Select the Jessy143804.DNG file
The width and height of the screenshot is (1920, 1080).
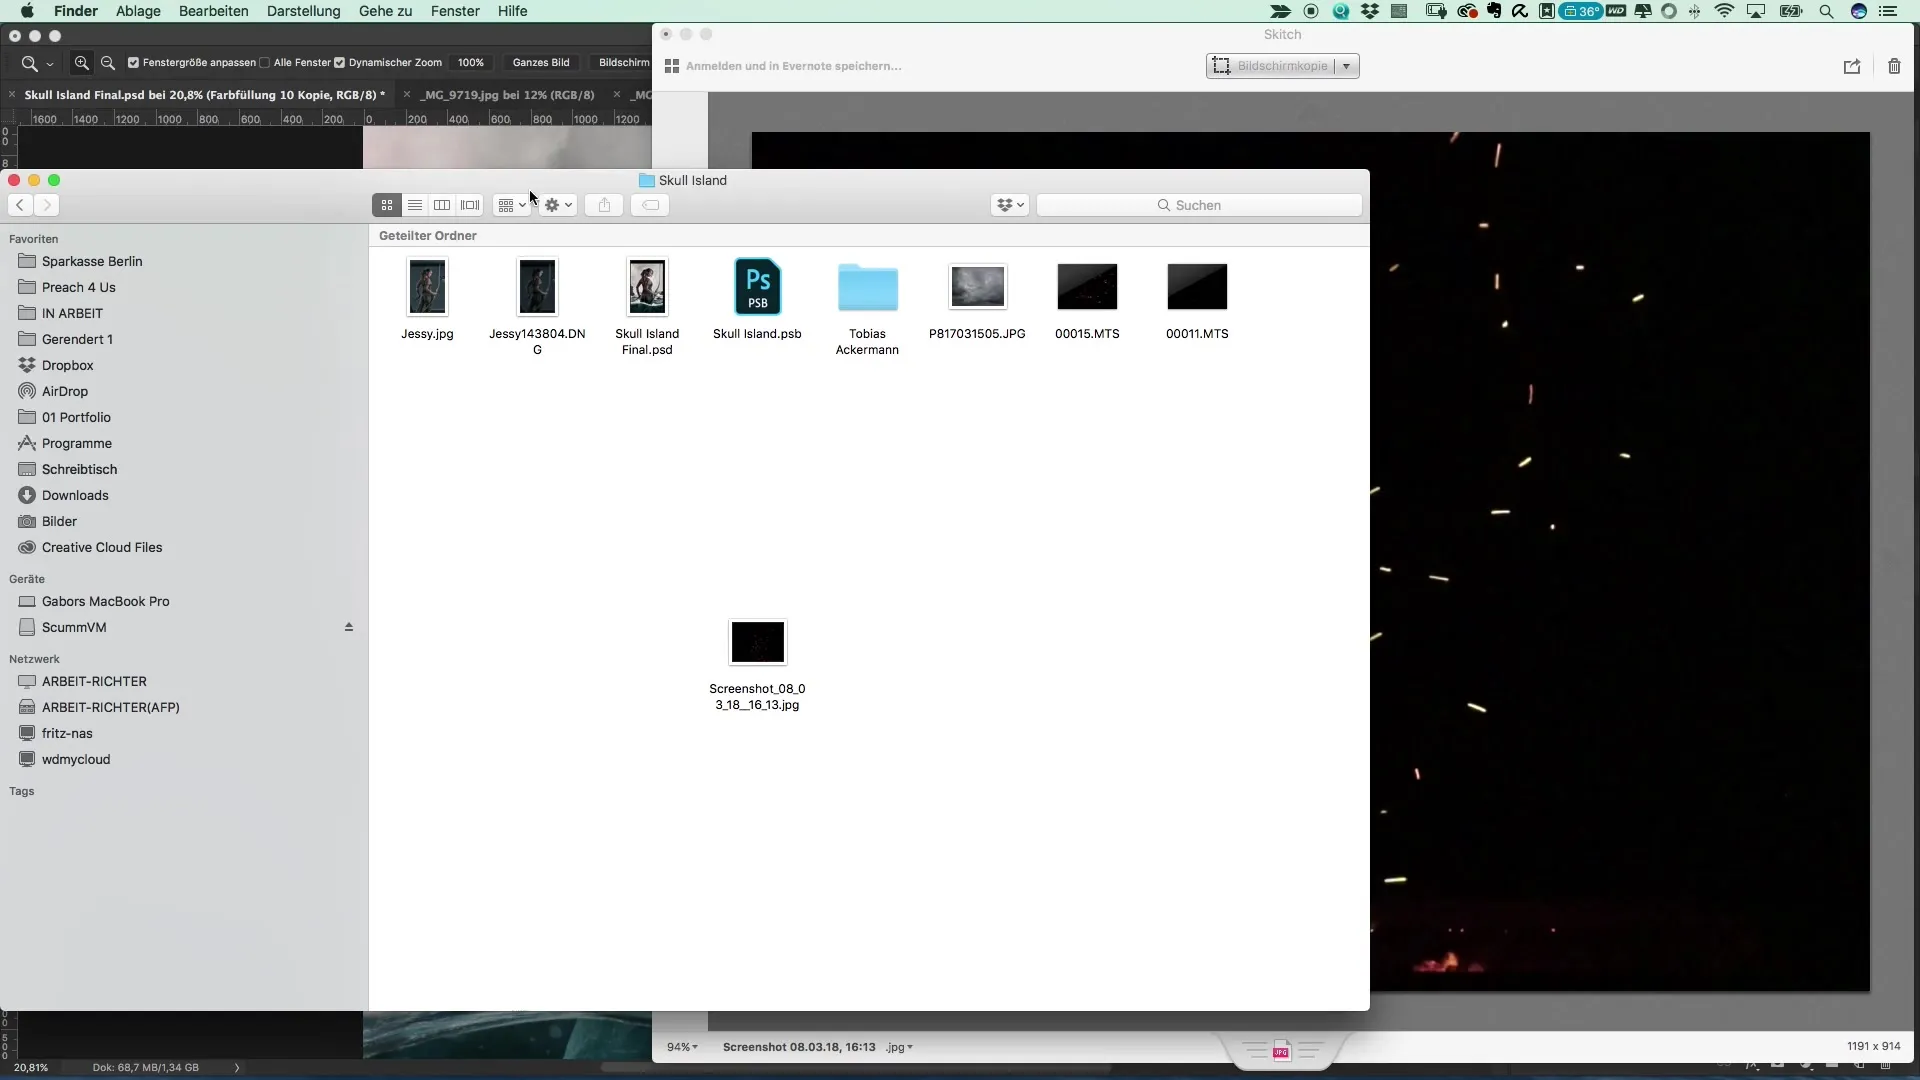(x=537, y=307)
